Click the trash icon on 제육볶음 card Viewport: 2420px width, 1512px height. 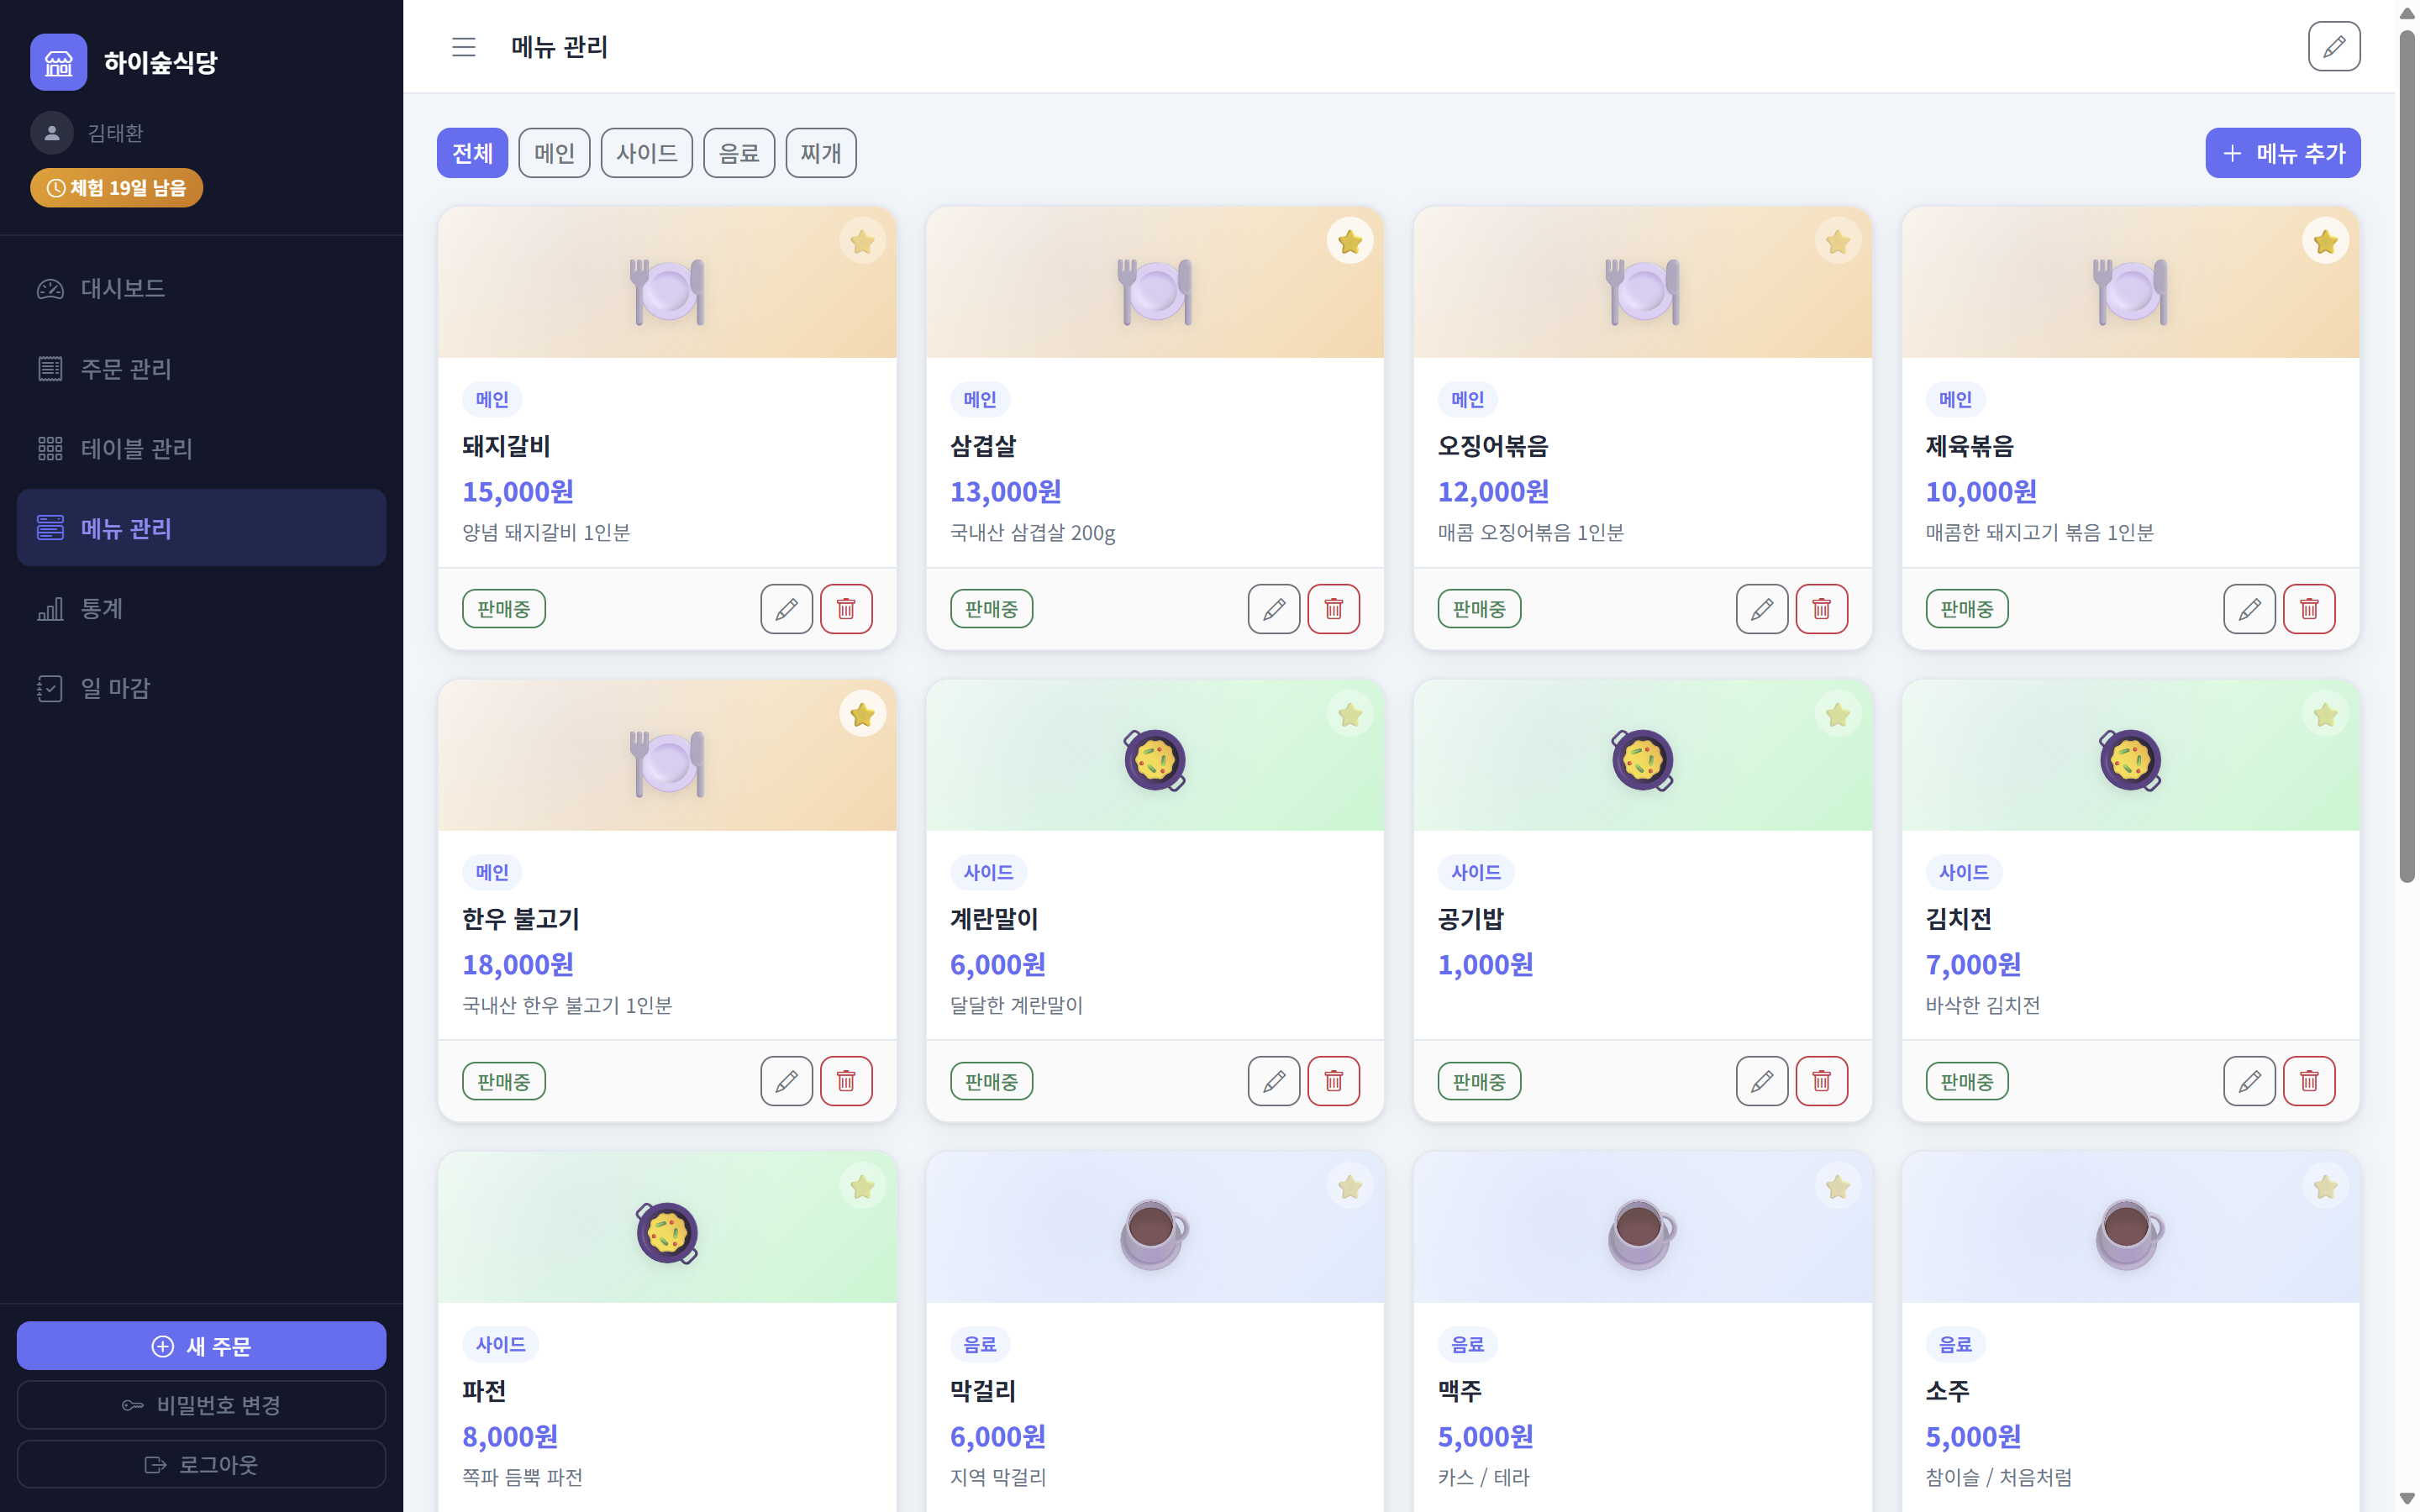tap(2309, 609)
